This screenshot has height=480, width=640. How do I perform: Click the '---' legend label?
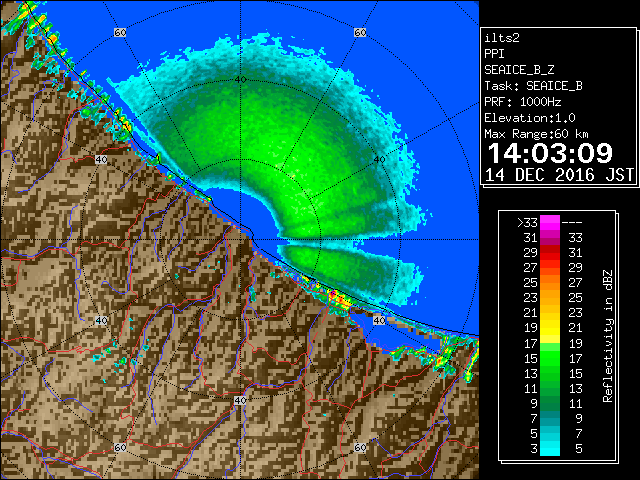572,223
